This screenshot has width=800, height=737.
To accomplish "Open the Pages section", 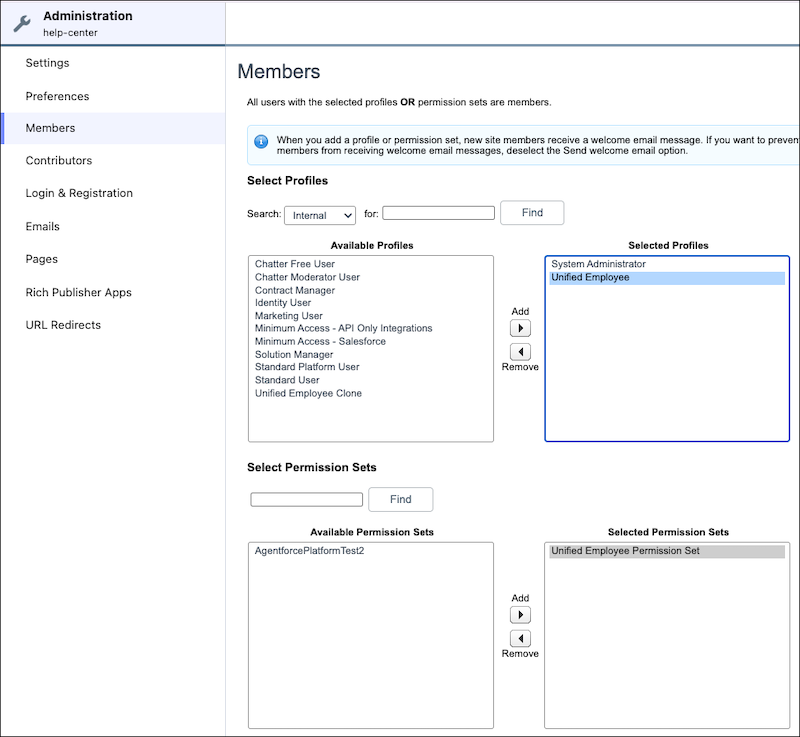I will point(41,259).
